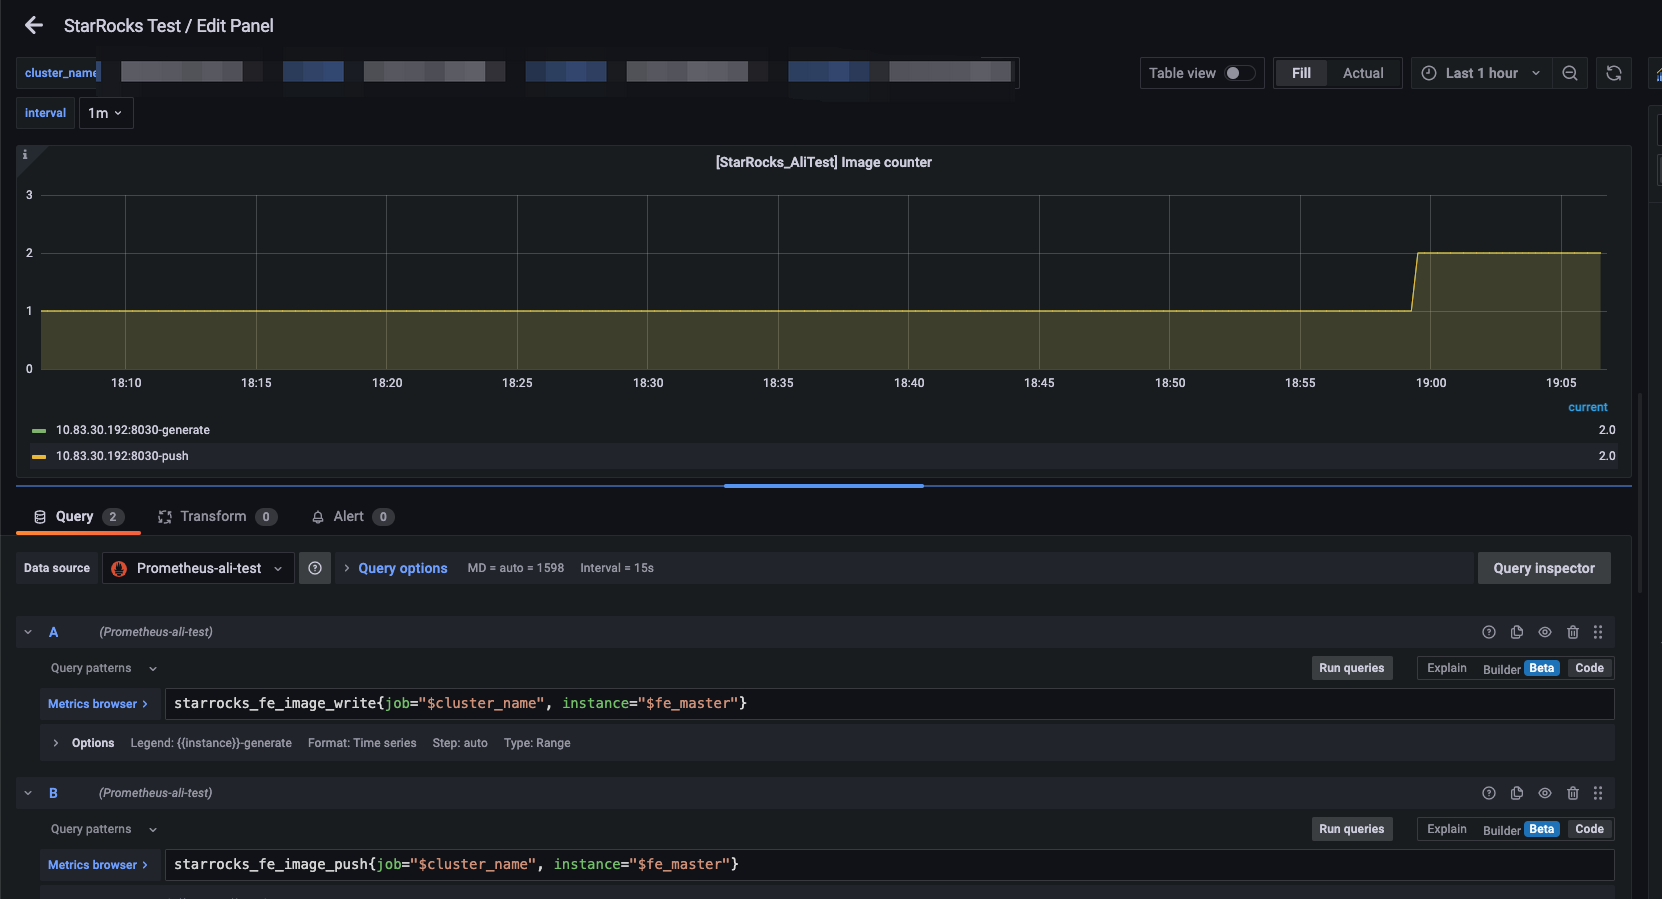This screenshot has width=1662, height=899.
Task: Click Run queries for query A
Action: 1351,668
